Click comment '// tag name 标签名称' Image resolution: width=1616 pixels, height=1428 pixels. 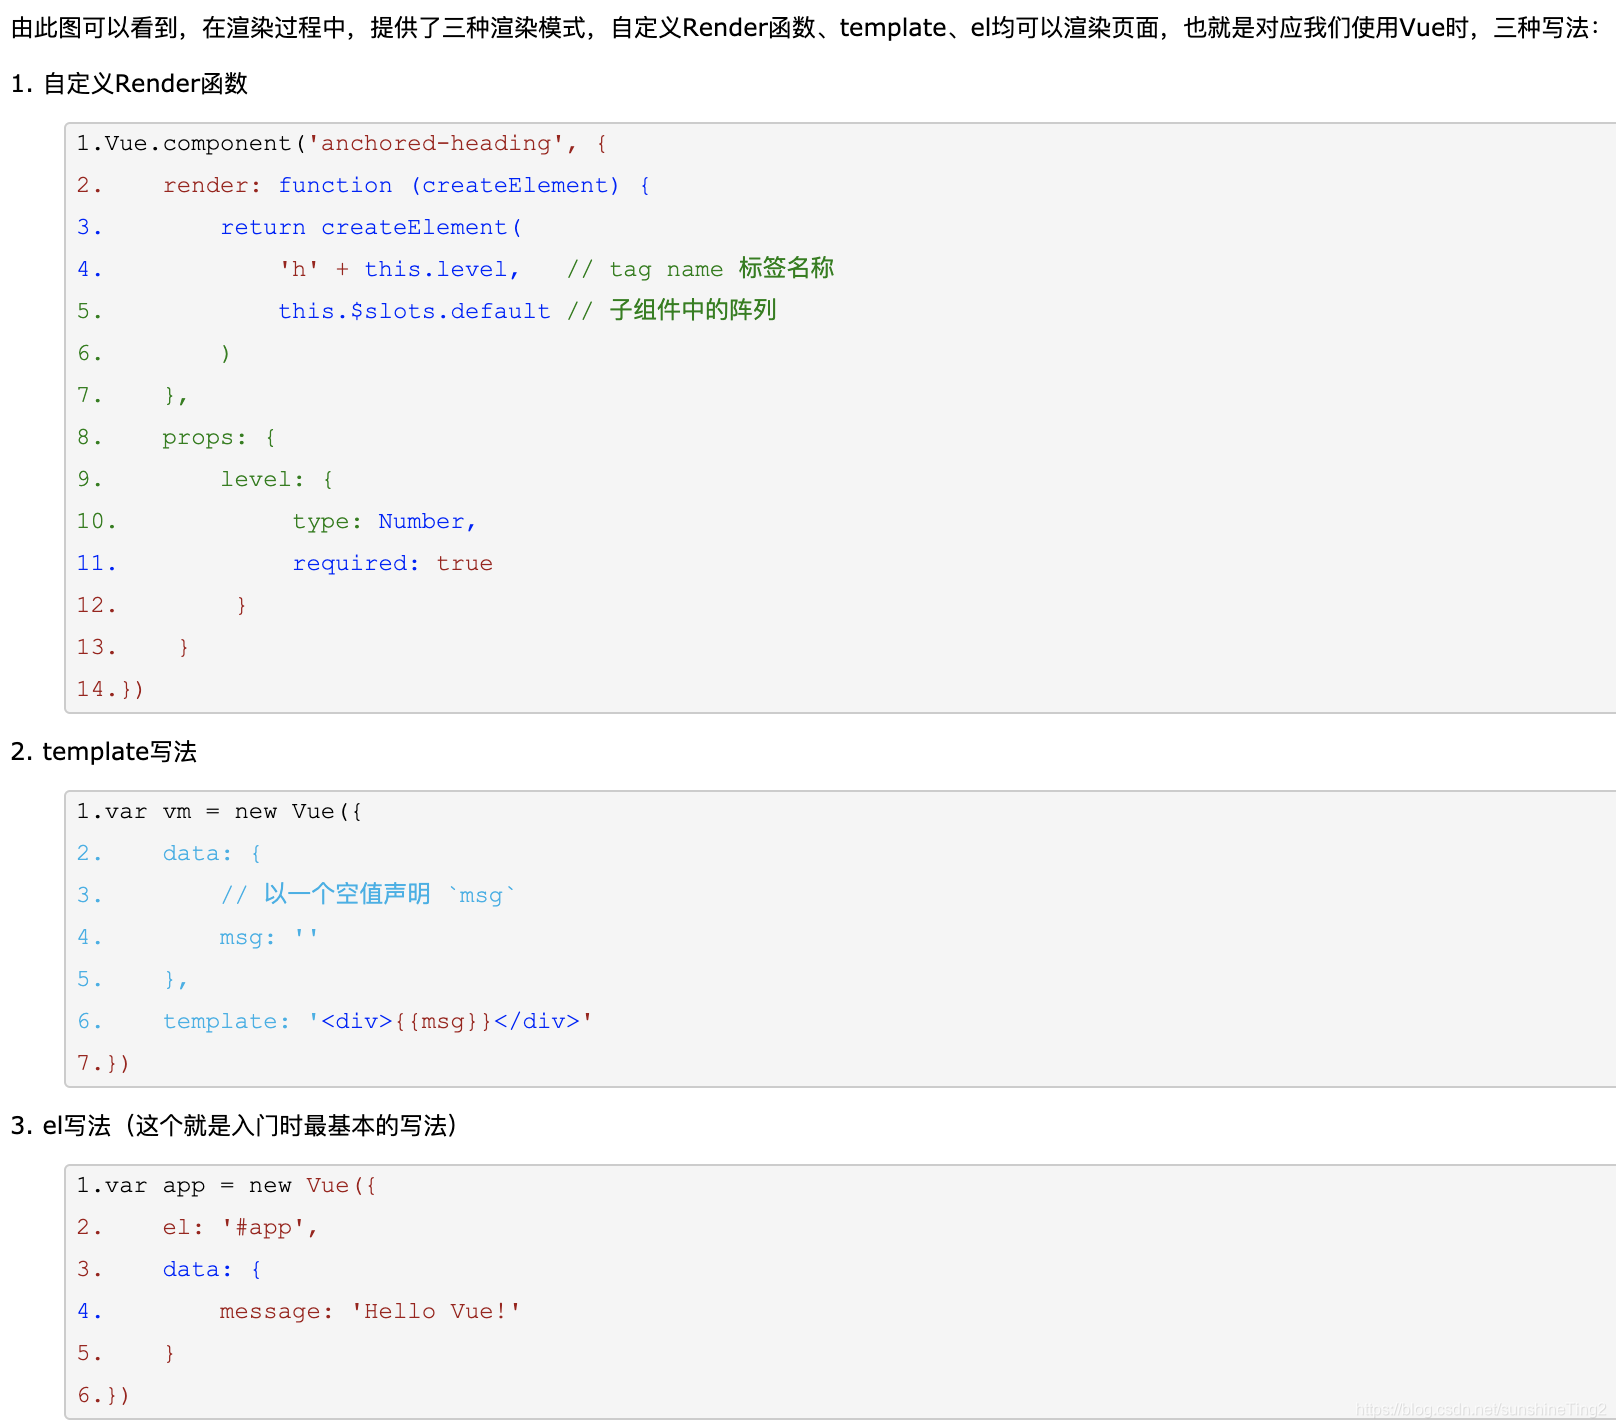point(700,268)
